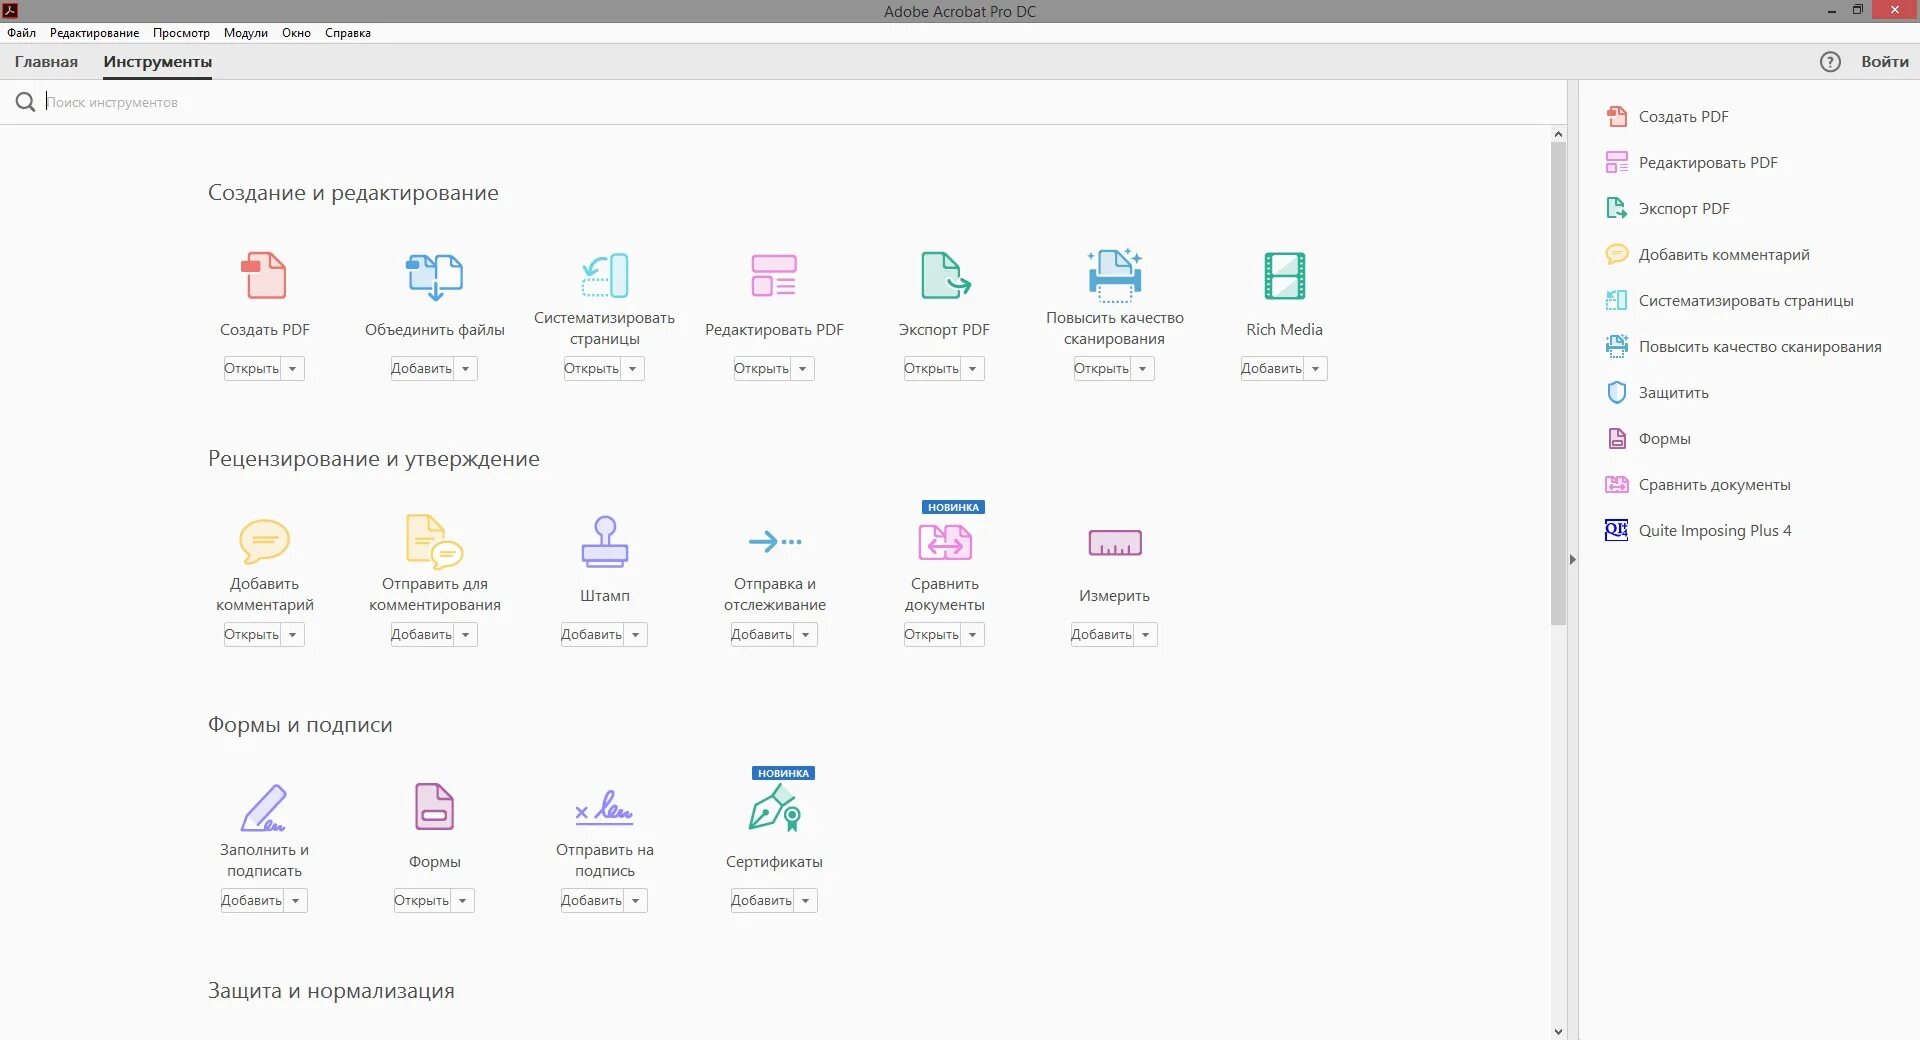Click the Protect shield icon in sidebar

[x=1616, y=392]
